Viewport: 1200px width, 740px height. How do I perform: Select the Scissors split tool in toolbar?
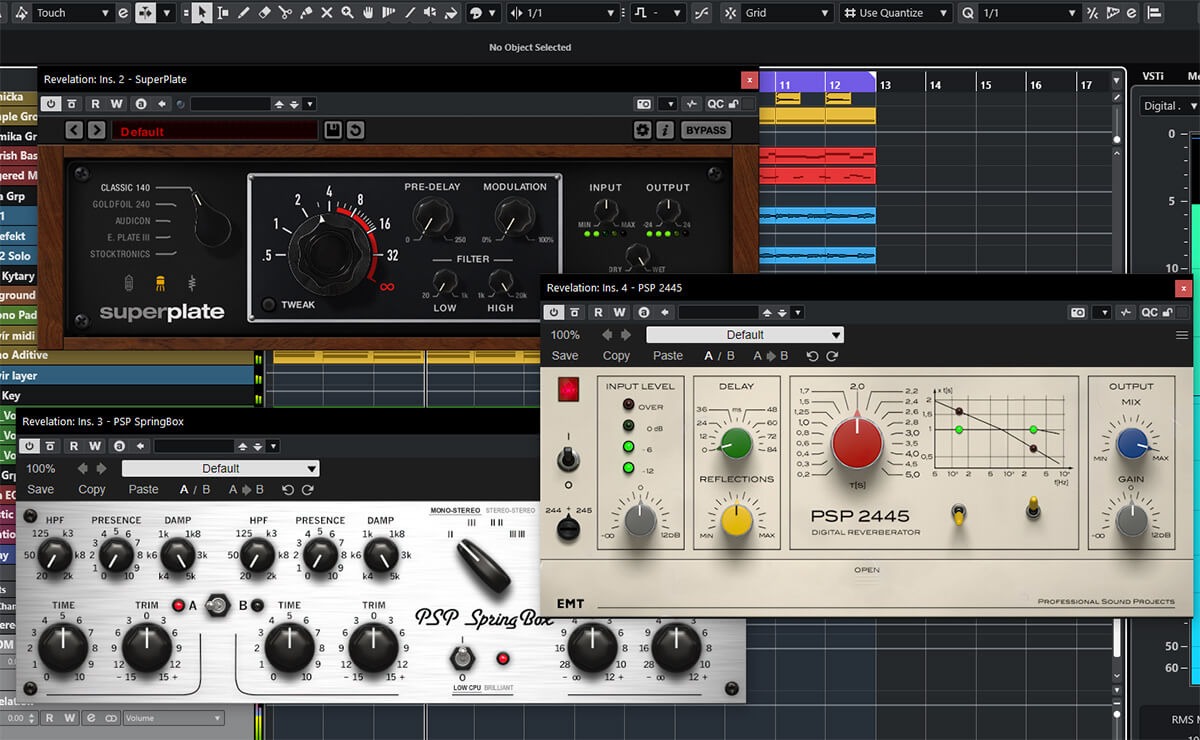285,13
